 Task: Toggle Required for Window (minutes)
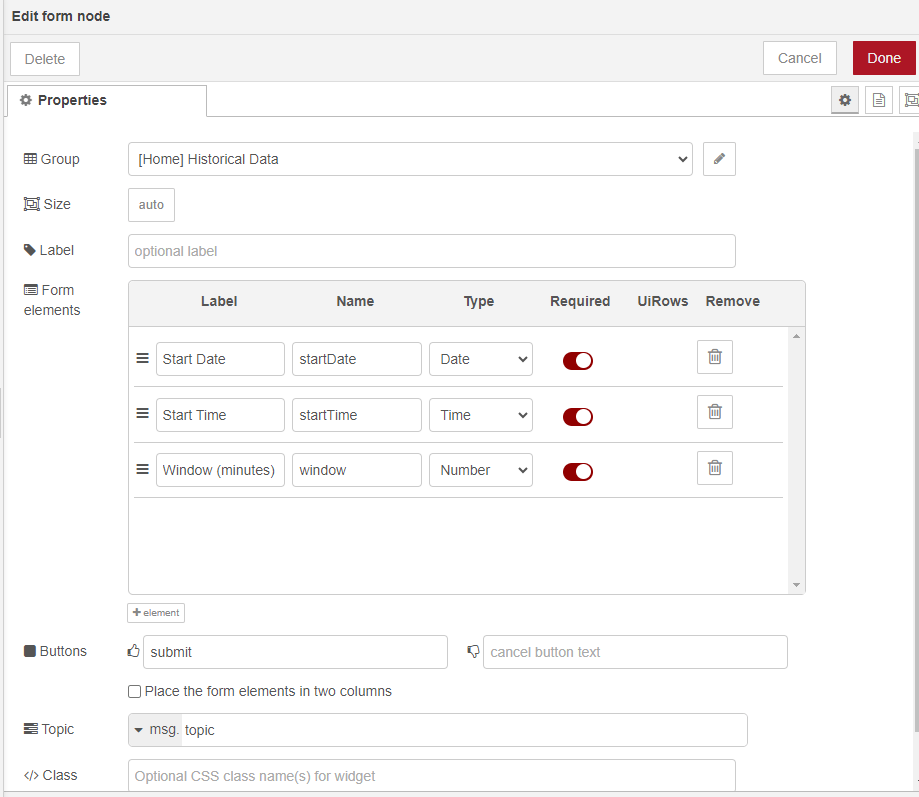[x=577, y=471]
